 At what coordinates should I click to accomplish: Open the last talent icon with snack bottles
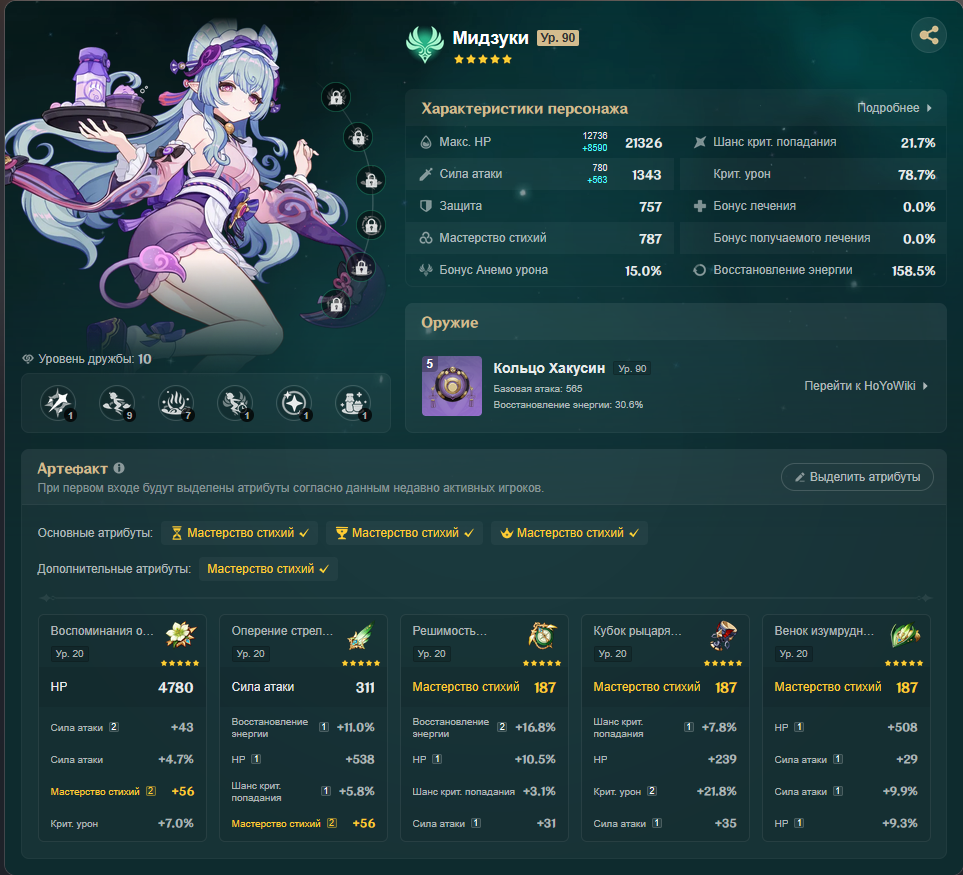(353, 403)
